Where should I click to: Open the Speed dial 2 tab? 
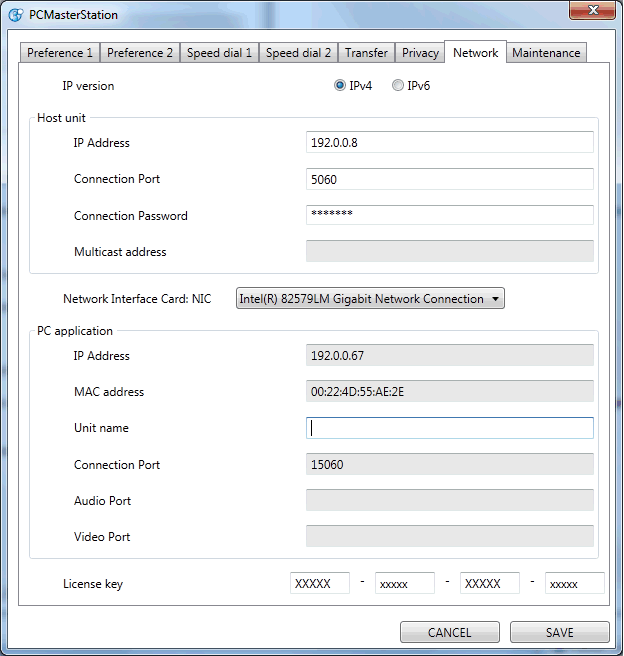pyautogui.click(x=298, y=53)
